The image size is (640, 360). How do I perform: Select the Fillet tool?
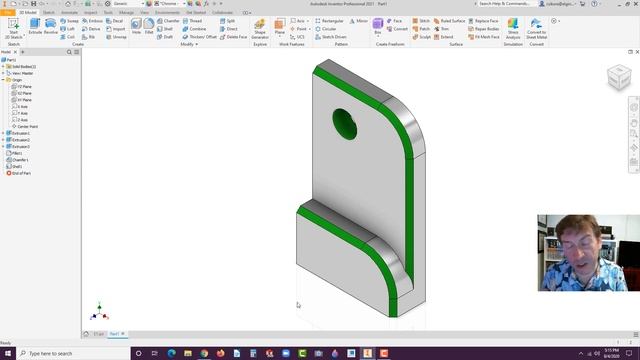point(149,27)
